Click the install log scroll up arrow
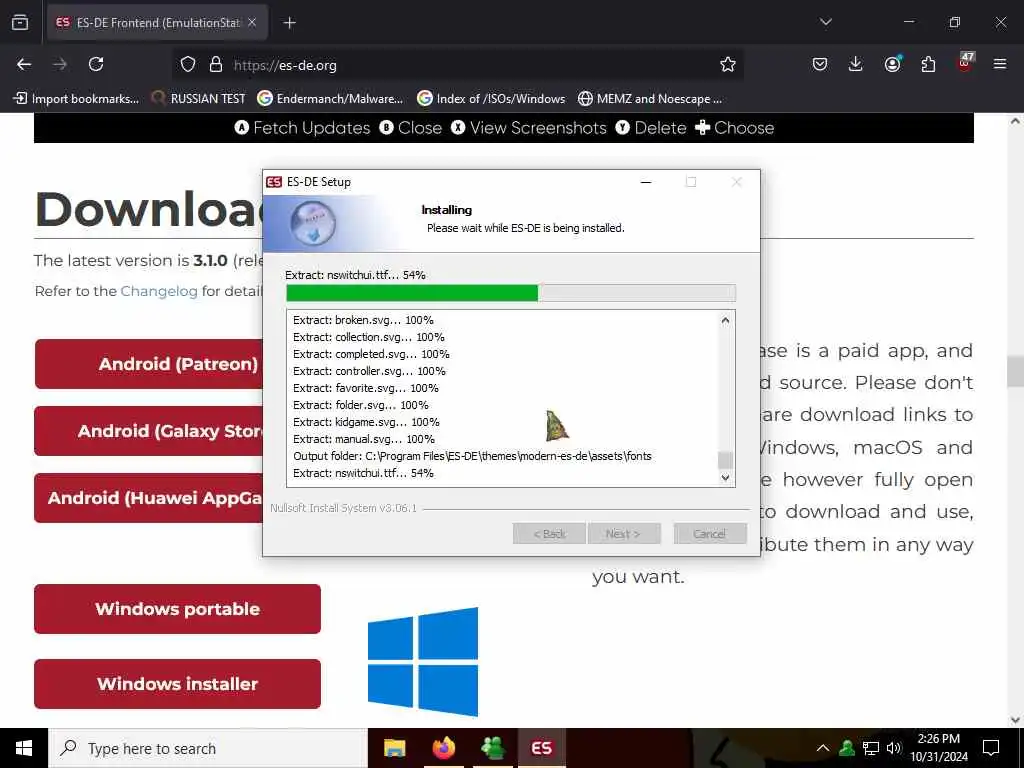The width and height of the screenshot is (1024, 768). tap(725, 320)
